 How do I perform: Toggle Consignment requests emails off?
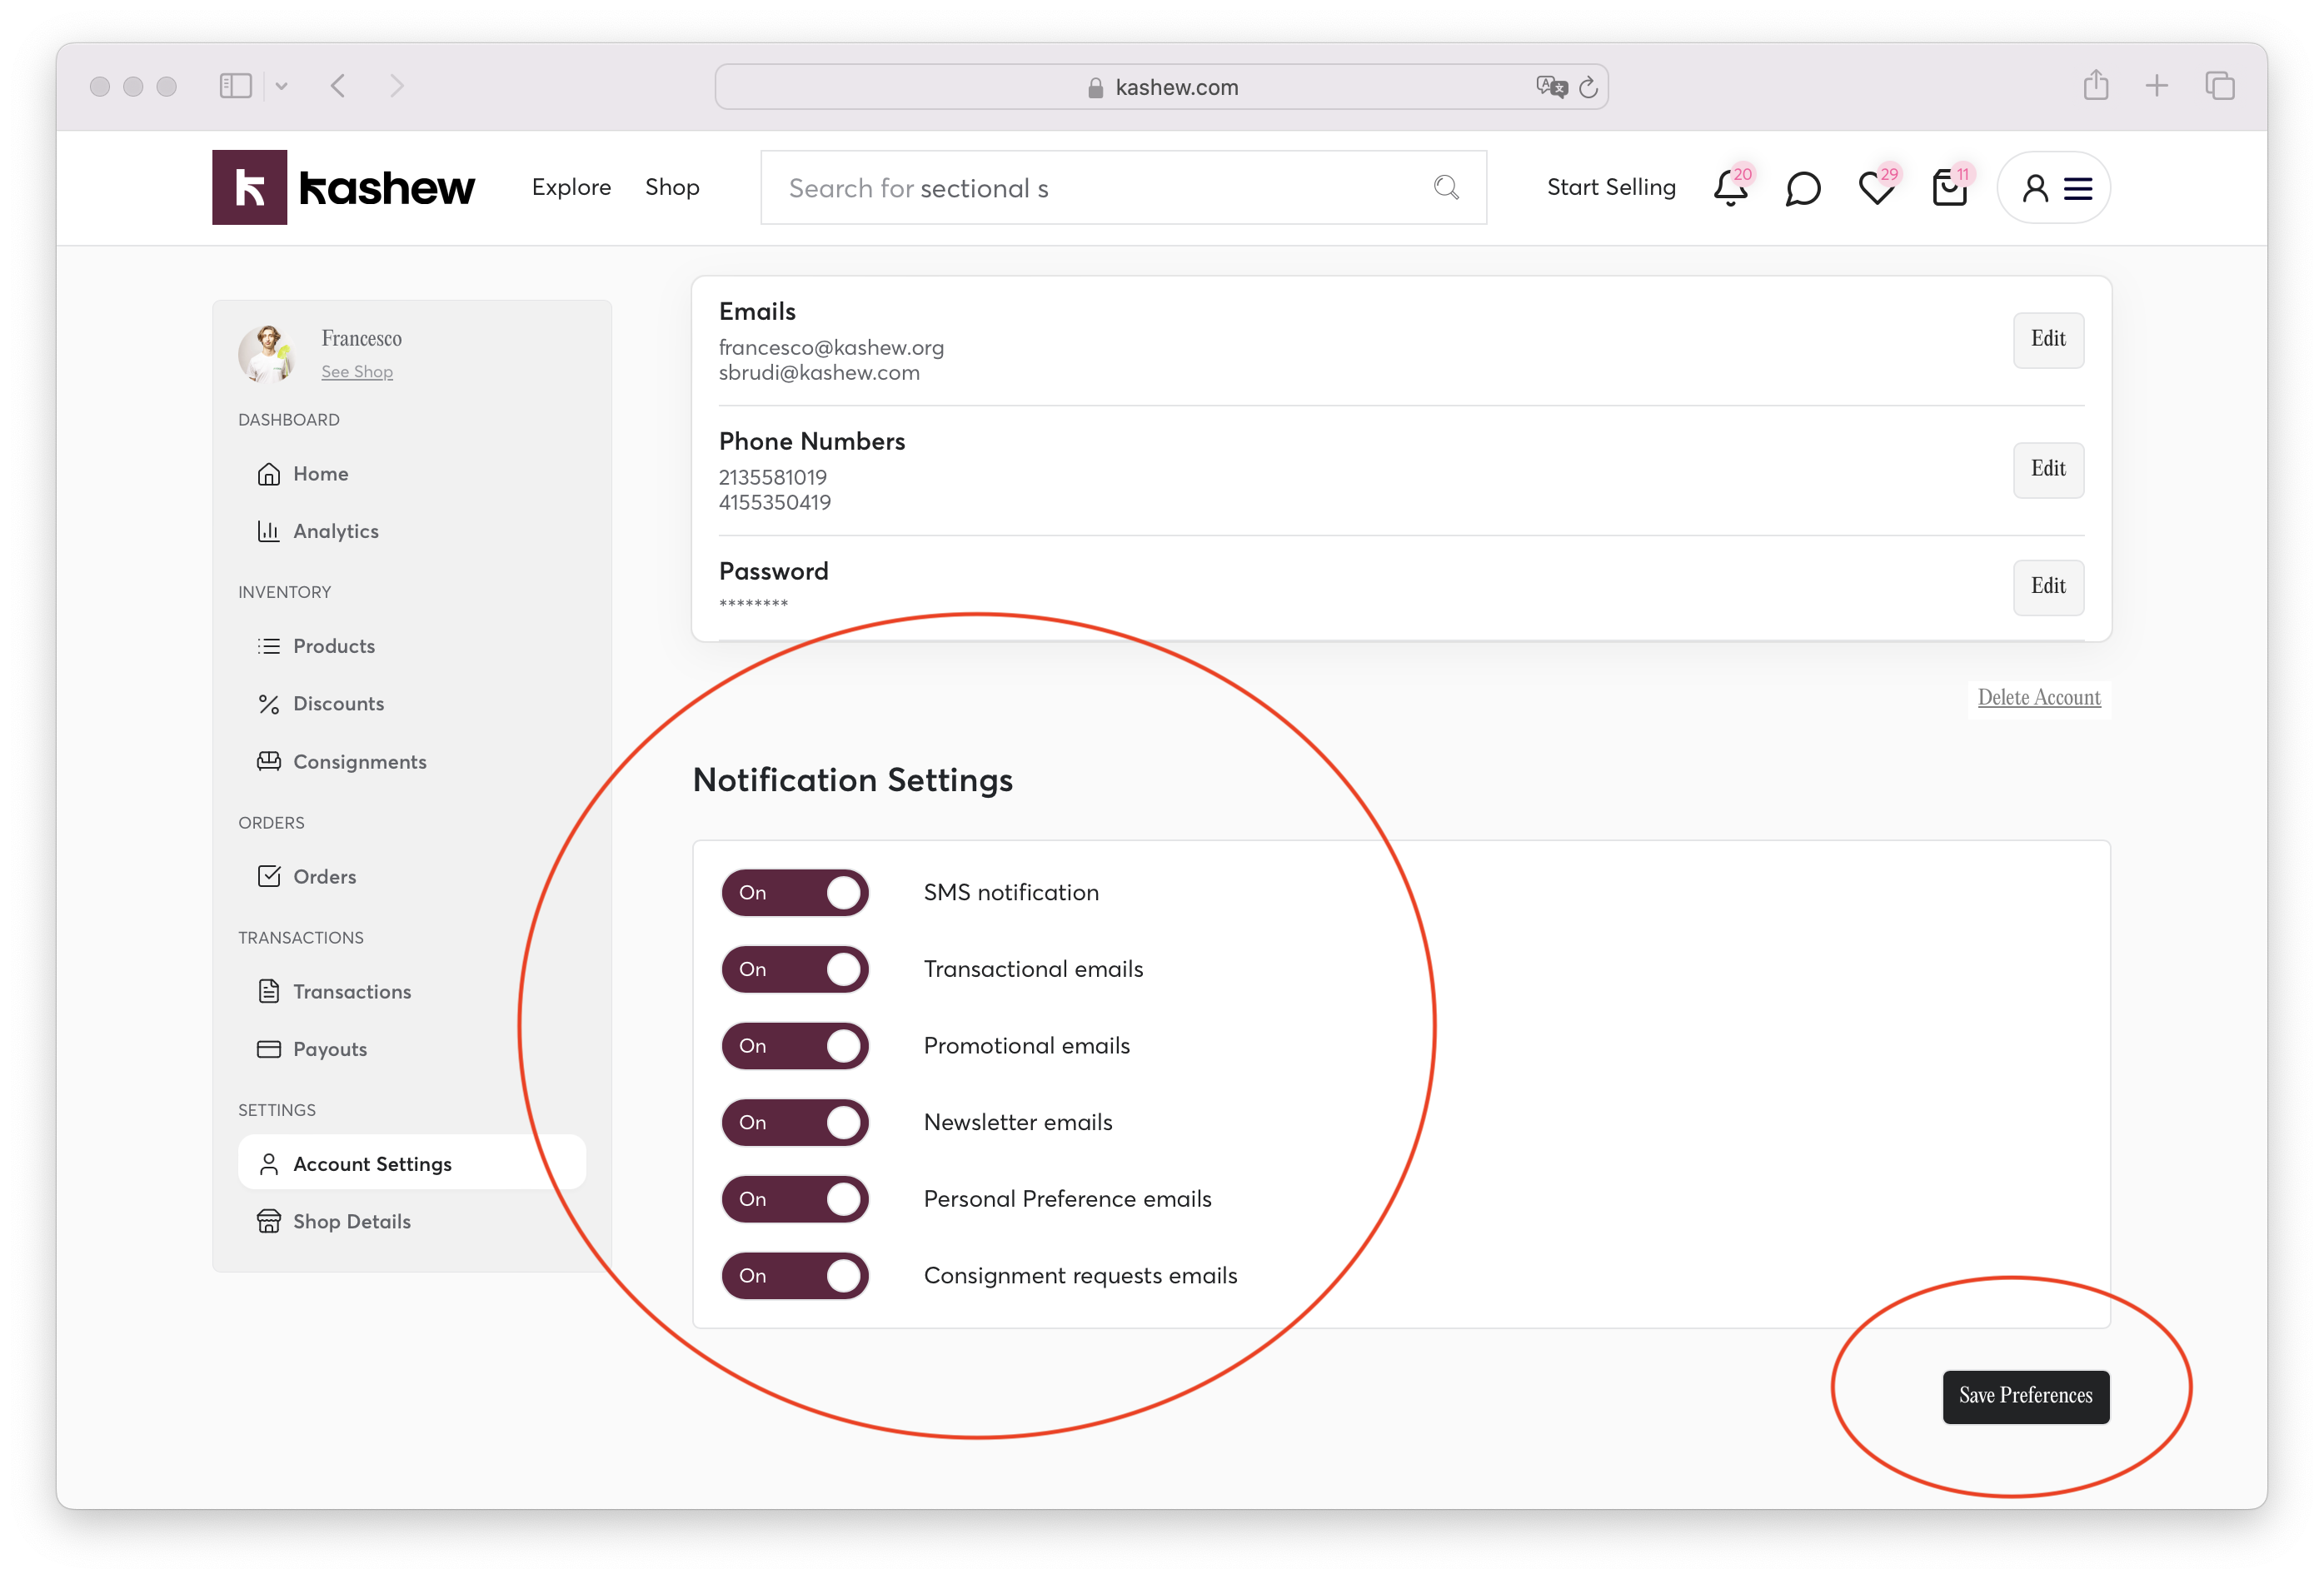795,1276
